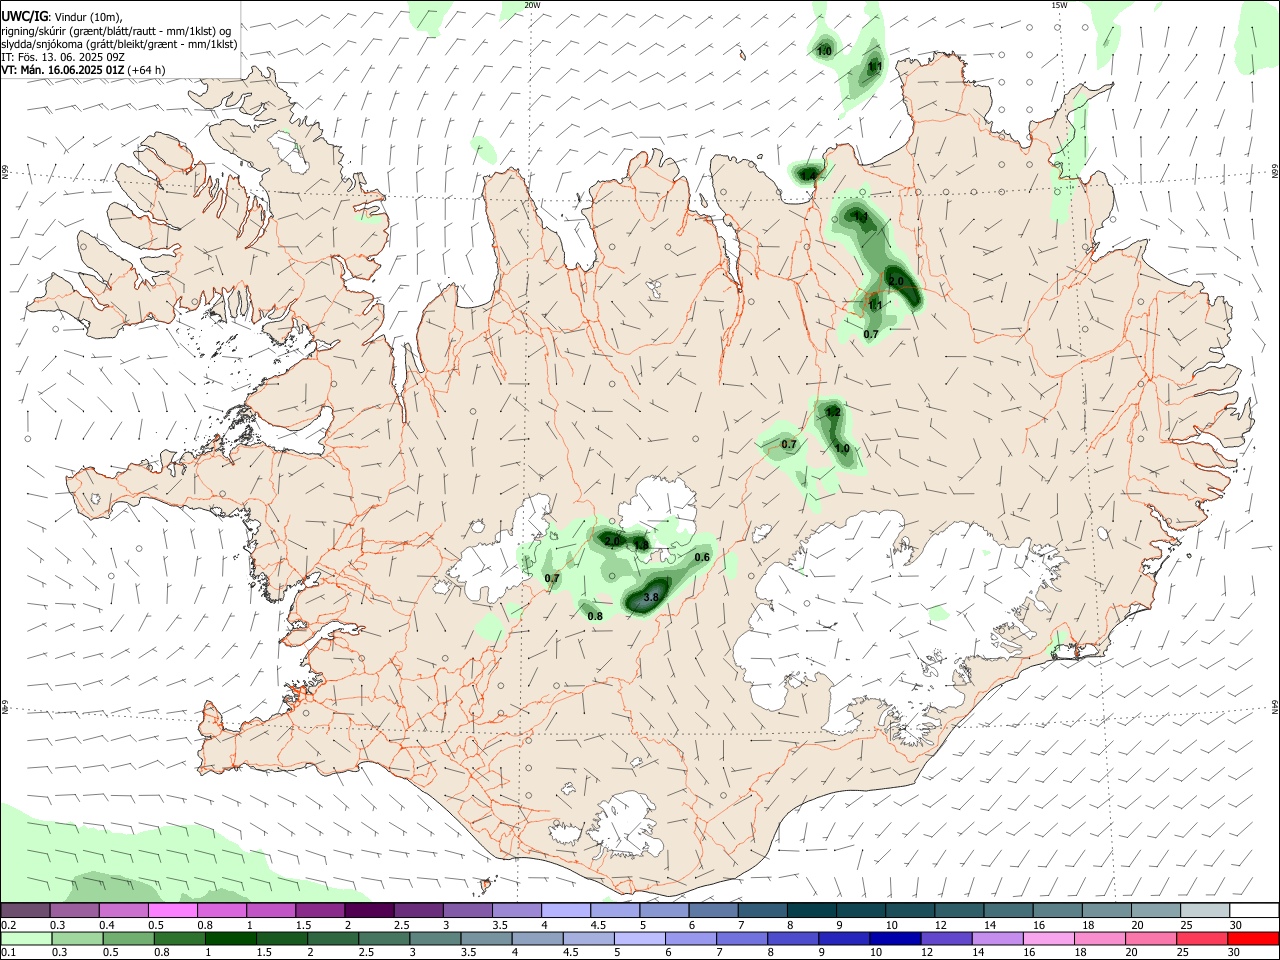Viewport: 1280px width, 960px height.
Task: Pick the lower legend green 0.5 swatch
Action: (x=129, y=938)
